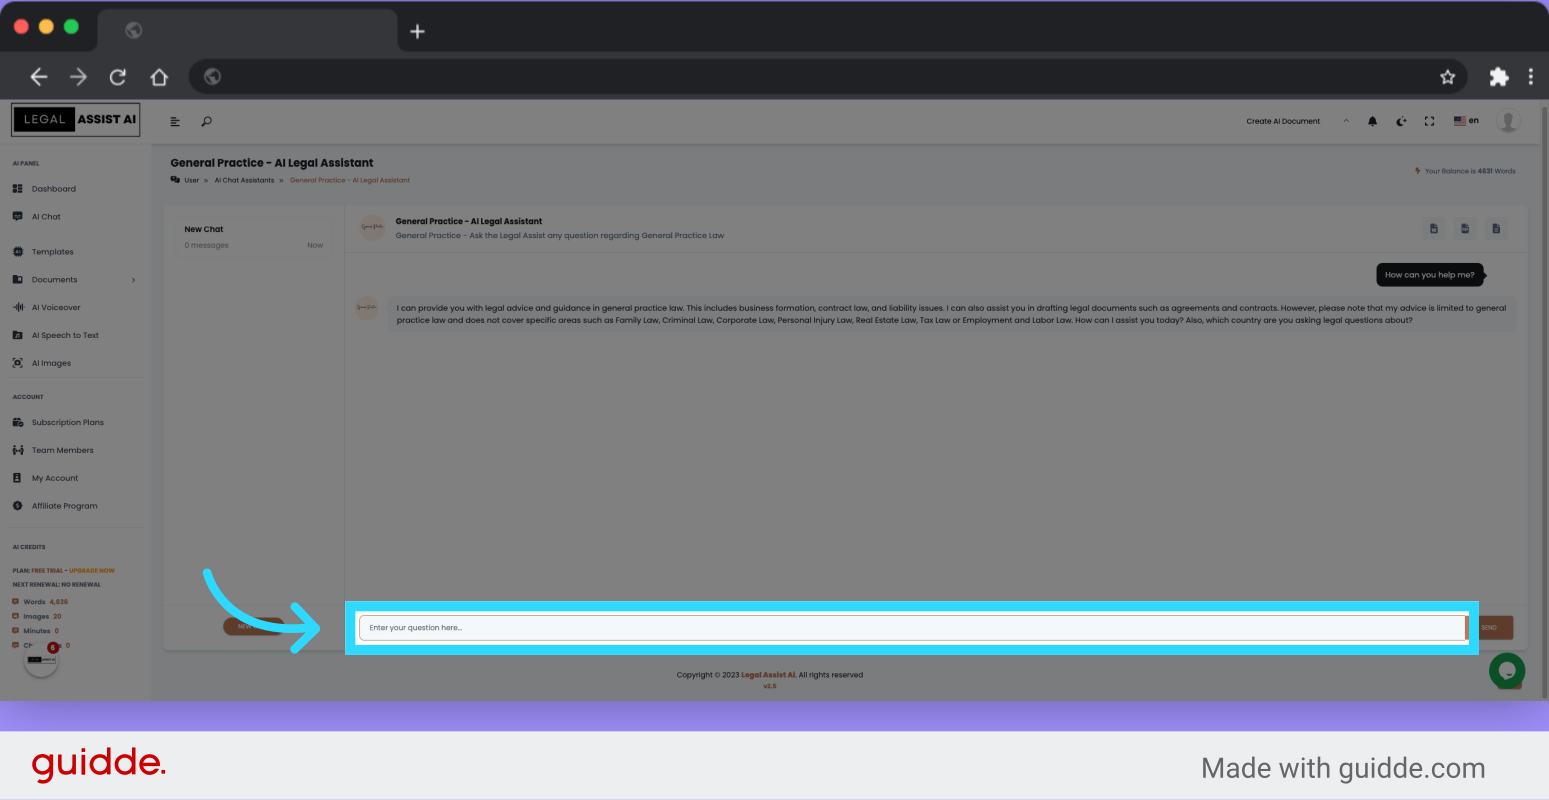Click the Affiliate Program icon
Image resolution: width=1549 pixels, height=800 pixels.
17,506
